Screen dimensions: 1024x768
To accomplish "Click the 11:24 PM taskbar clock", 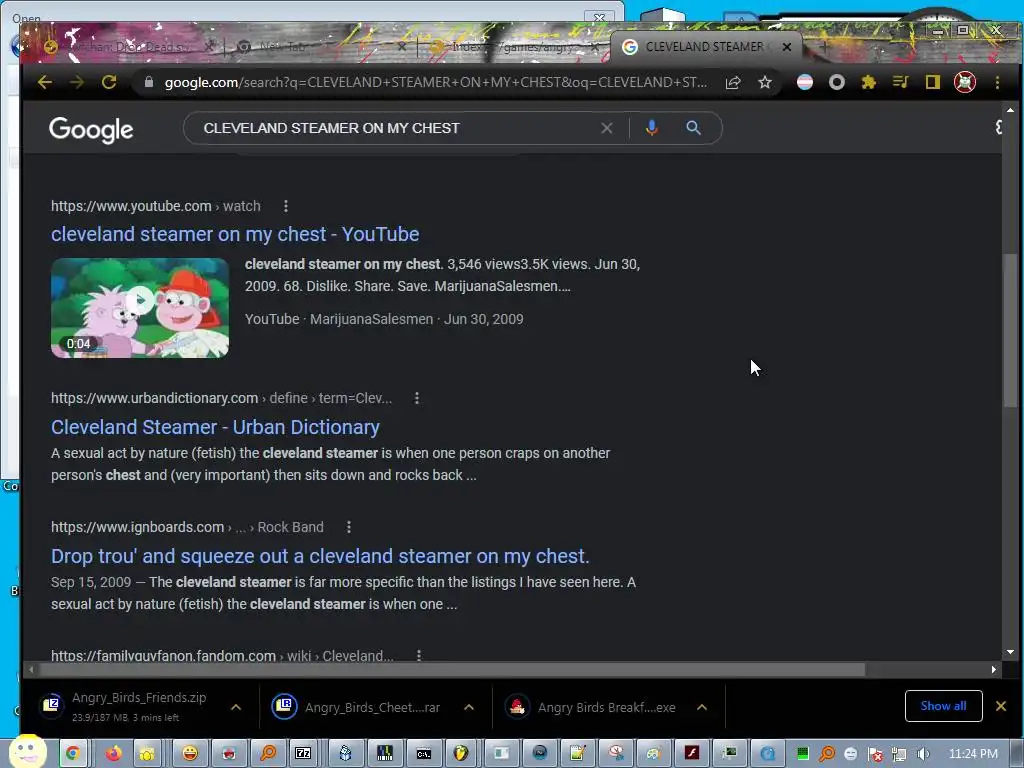I will click(x=973, y=754).
